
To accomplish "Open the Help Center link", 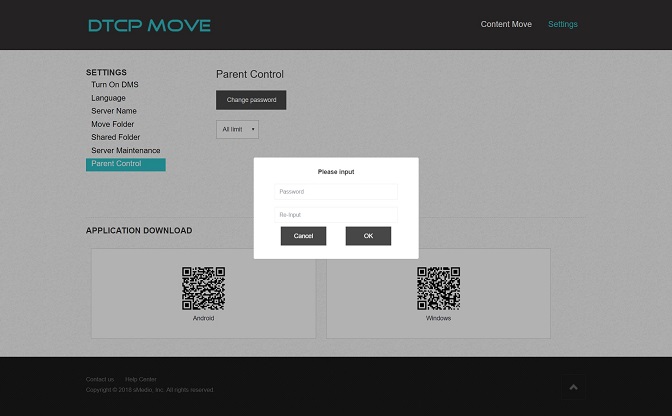I will [x=140, y=380].
